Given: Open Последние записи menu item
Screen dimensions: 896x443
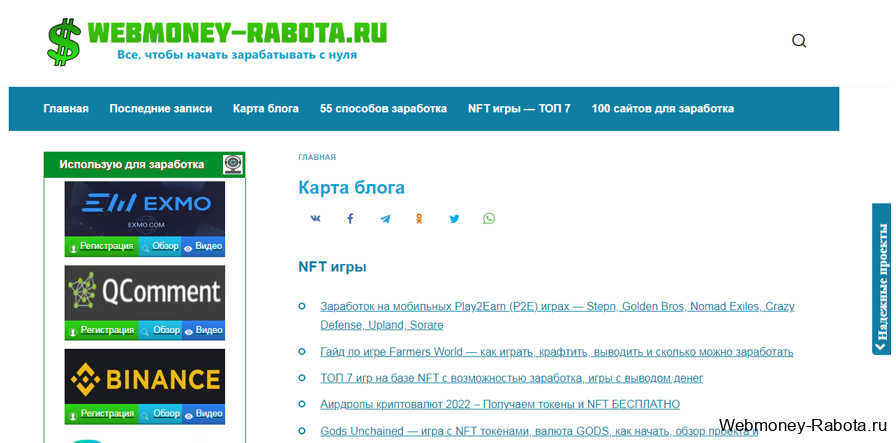Looking at the screenshot, I should (161, 109).
